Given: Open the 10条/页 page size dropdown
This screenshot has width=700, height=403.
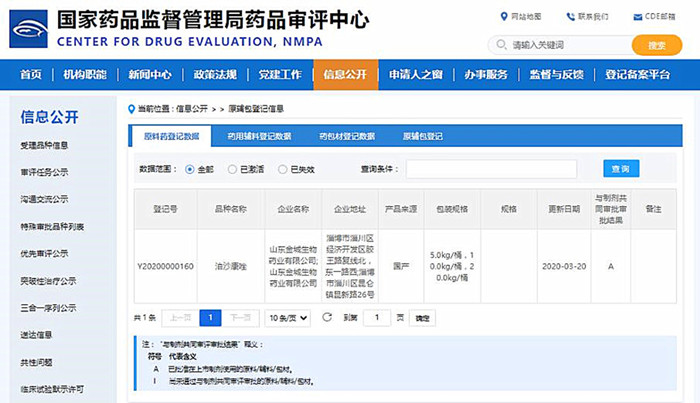Looking at the screenshot, I should click(x=289, y=317).
